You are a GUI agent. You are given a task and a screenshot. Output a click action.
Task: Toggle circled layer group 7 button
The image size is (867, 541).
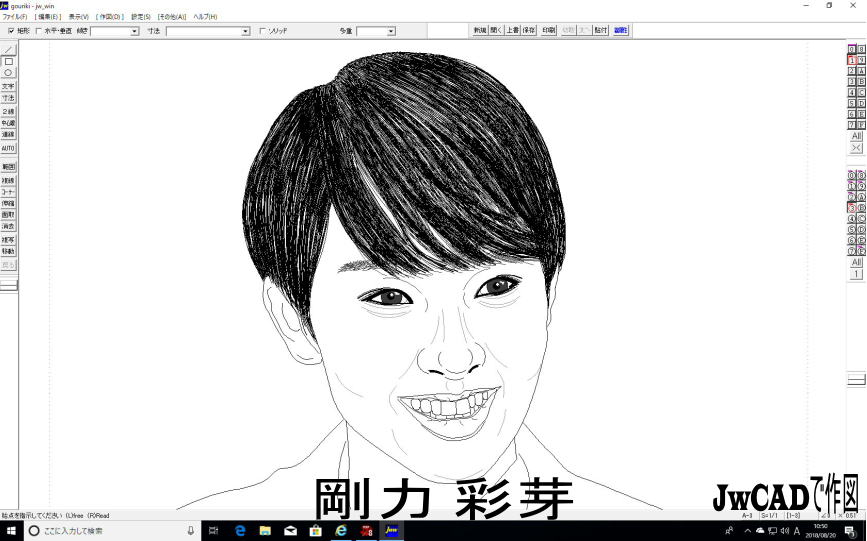852,251
